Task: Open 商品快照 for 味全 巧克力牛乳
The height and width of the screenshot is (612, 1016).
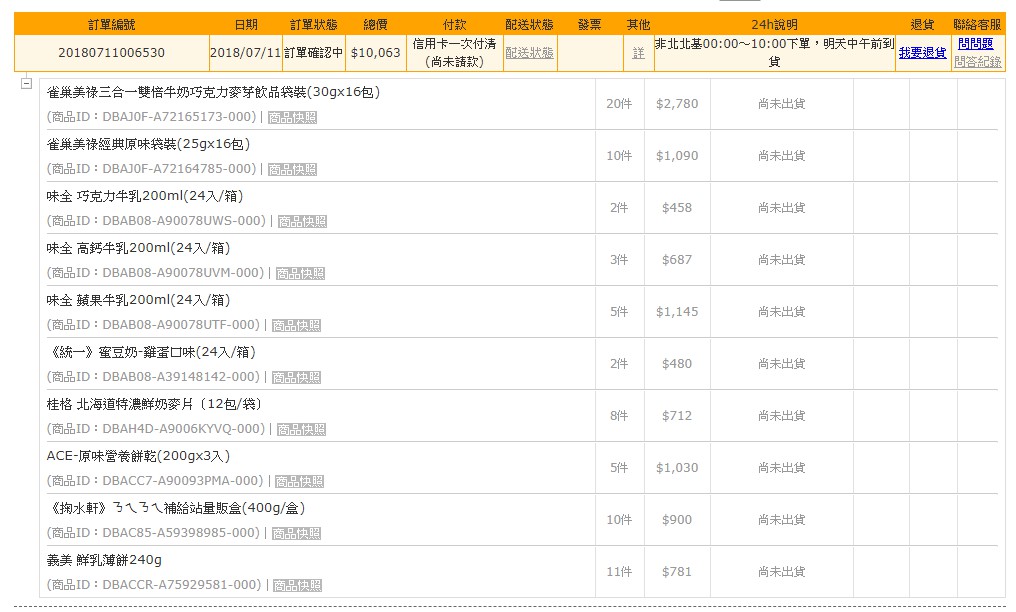Action: click(x=302, y=221)
